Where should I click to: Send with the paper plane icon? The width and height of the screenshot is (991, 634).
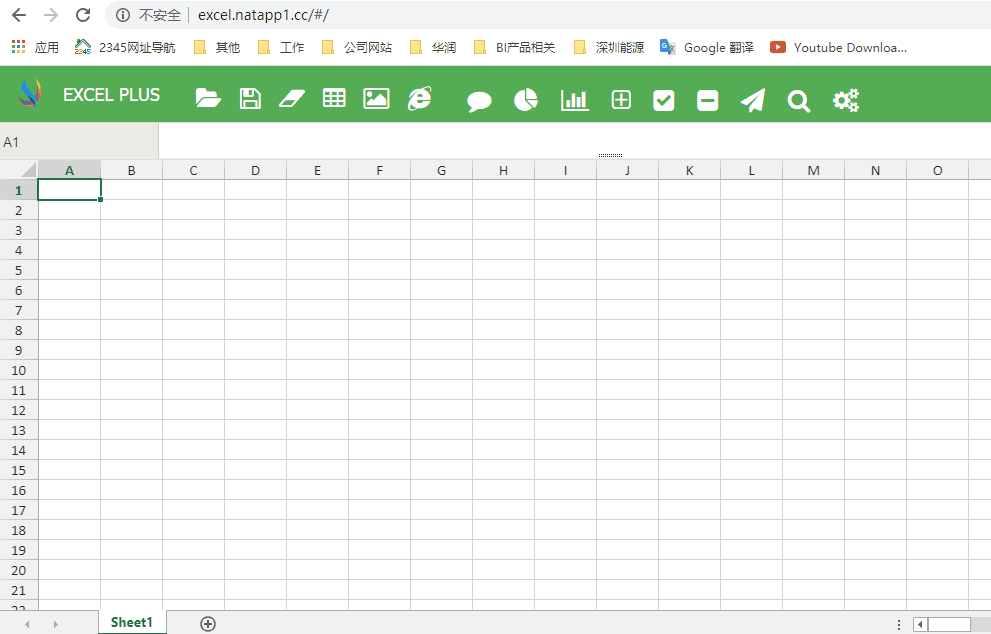point(753,100)
